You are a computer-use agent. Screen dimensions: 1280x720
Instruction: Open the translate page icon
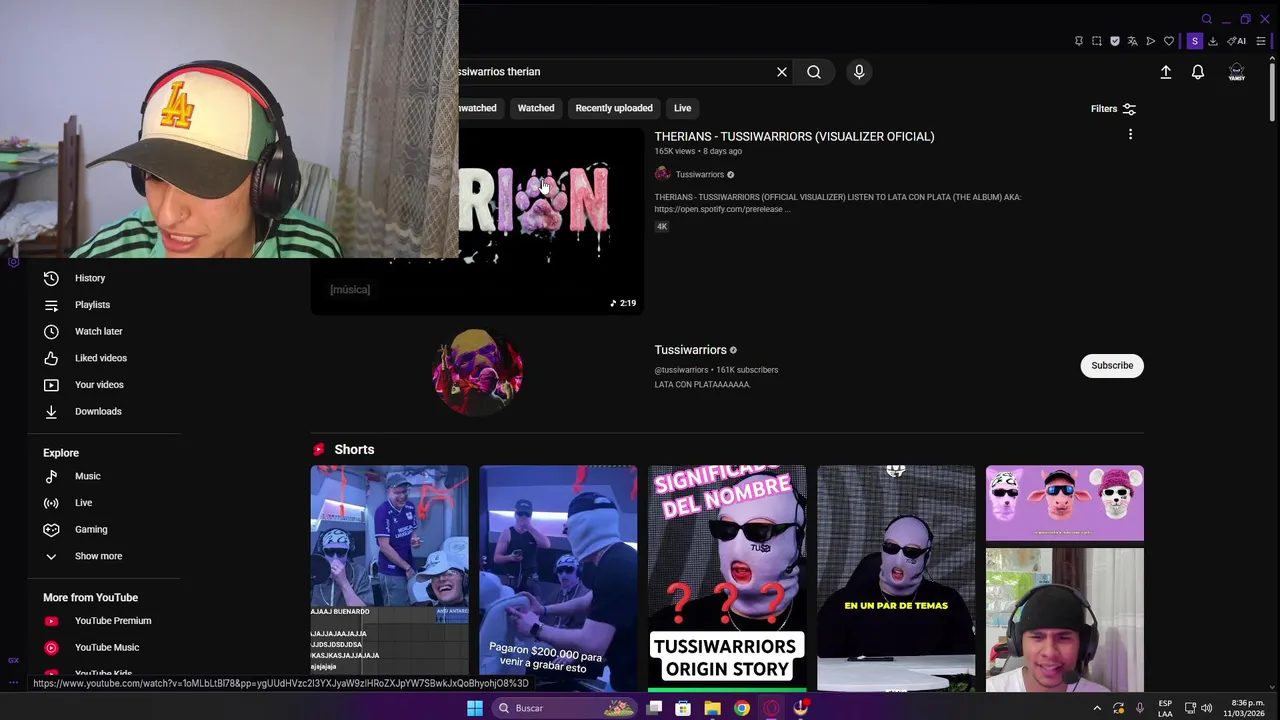pos(1132,41)
